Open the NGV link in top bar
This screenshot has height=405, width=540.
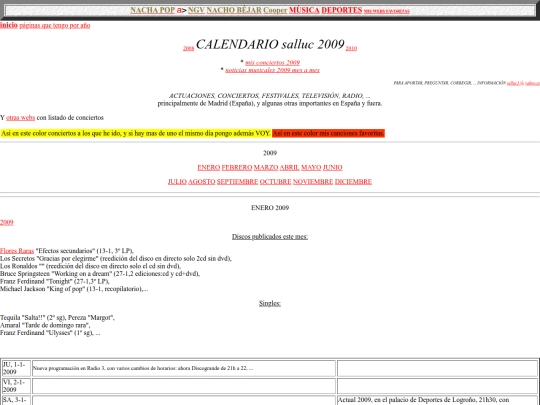click(196, 10)
